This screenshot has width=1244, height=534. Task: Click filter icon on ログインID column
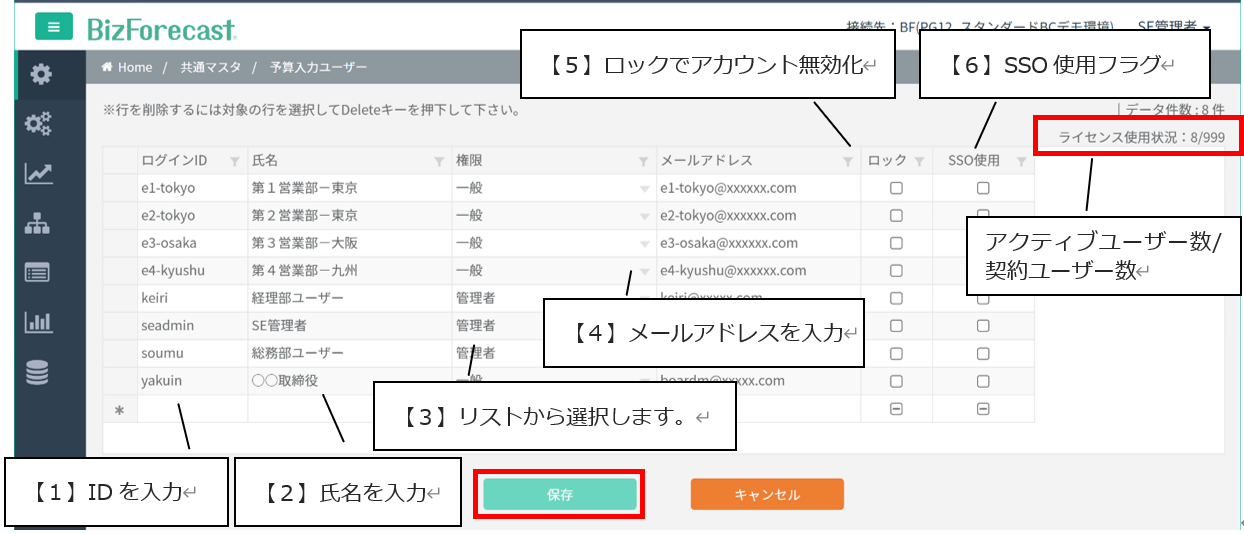click(x=235, y=161)
